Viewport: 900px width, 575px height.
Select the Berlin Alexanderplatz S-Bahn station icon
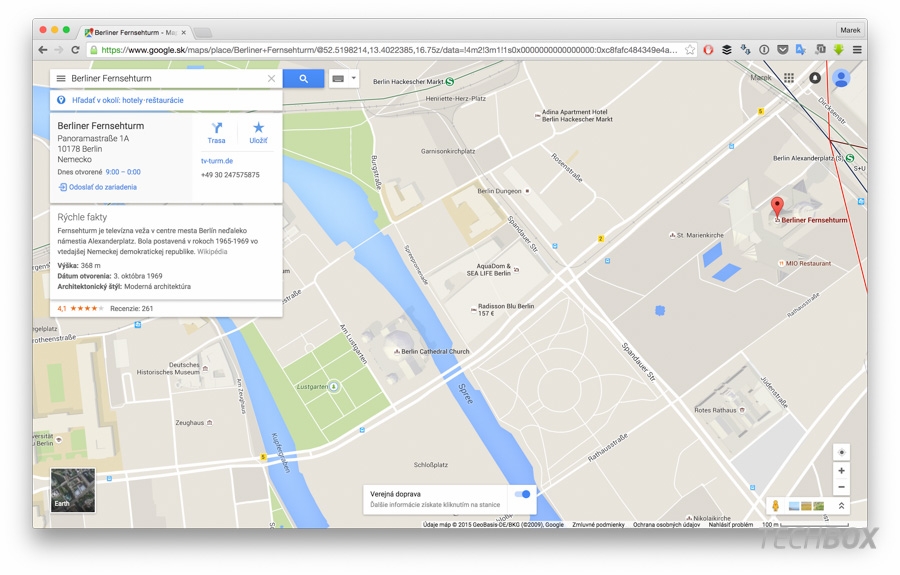tap(849, 158)
